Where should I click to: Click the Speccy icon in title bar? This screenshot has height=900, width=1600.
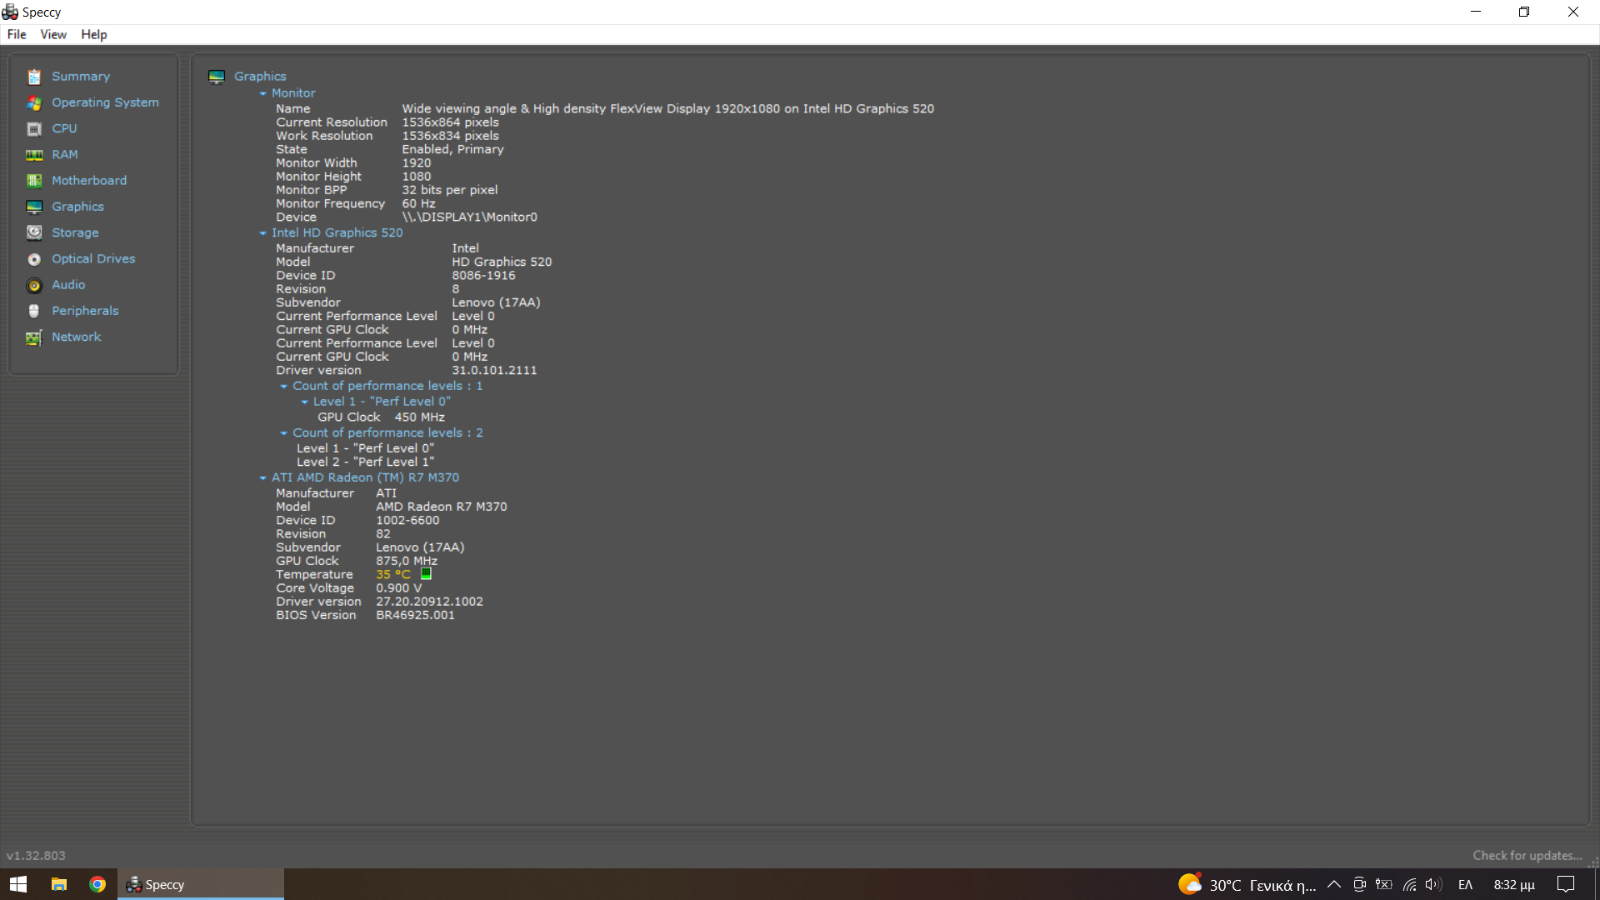(x=10, y=12)
